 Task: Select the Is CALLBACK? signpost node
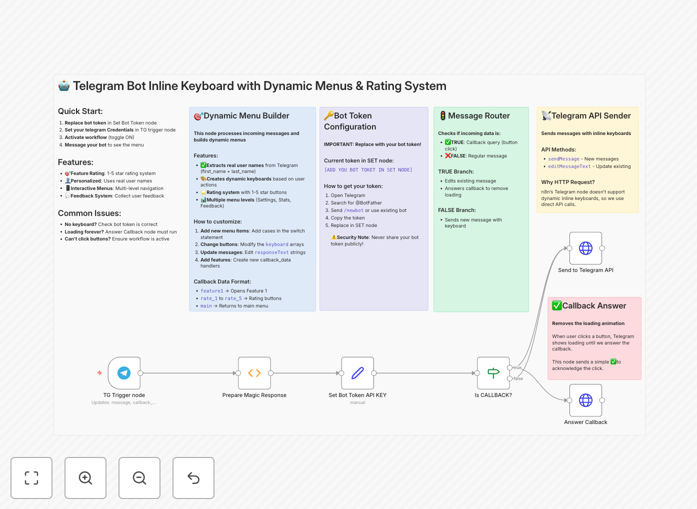pyautogui.click(x=493, y=373)
